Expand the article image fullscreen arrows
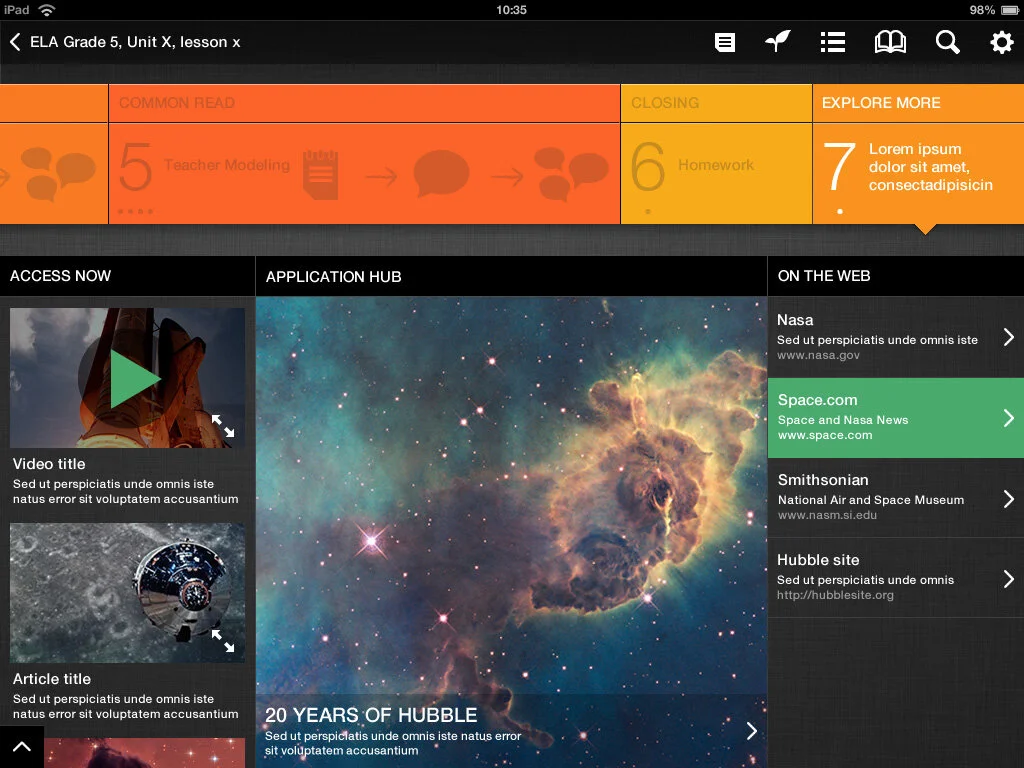 (223, 641)
